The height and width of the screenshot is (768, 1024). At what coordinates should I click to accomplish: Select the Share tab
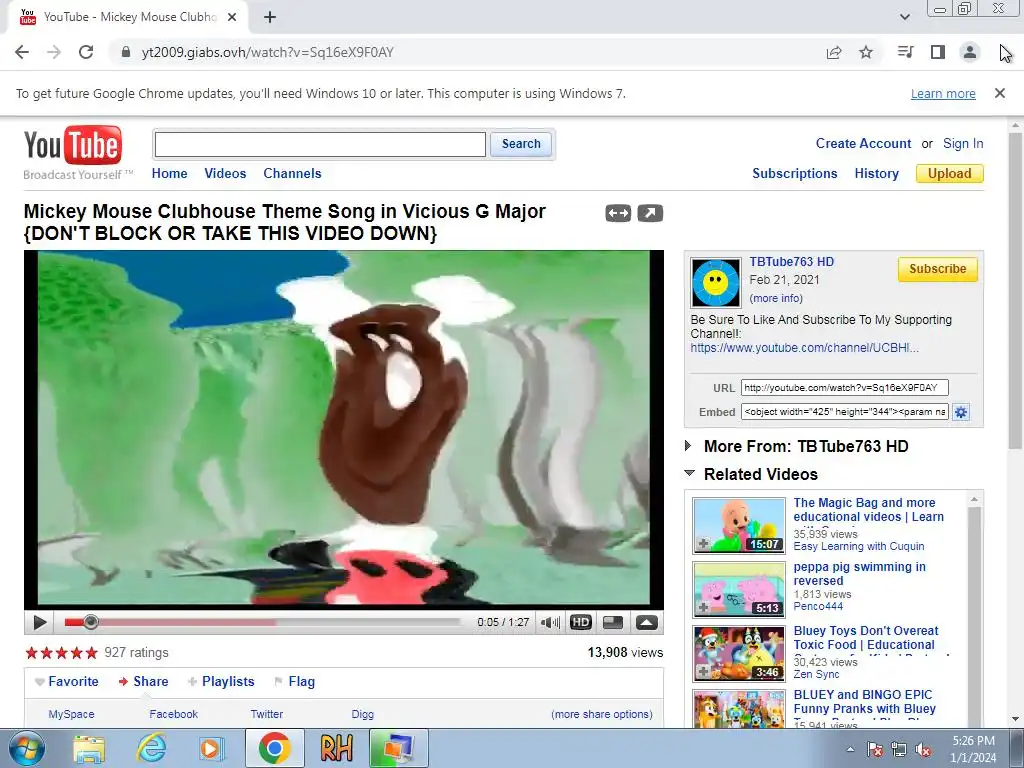(144, 681)
